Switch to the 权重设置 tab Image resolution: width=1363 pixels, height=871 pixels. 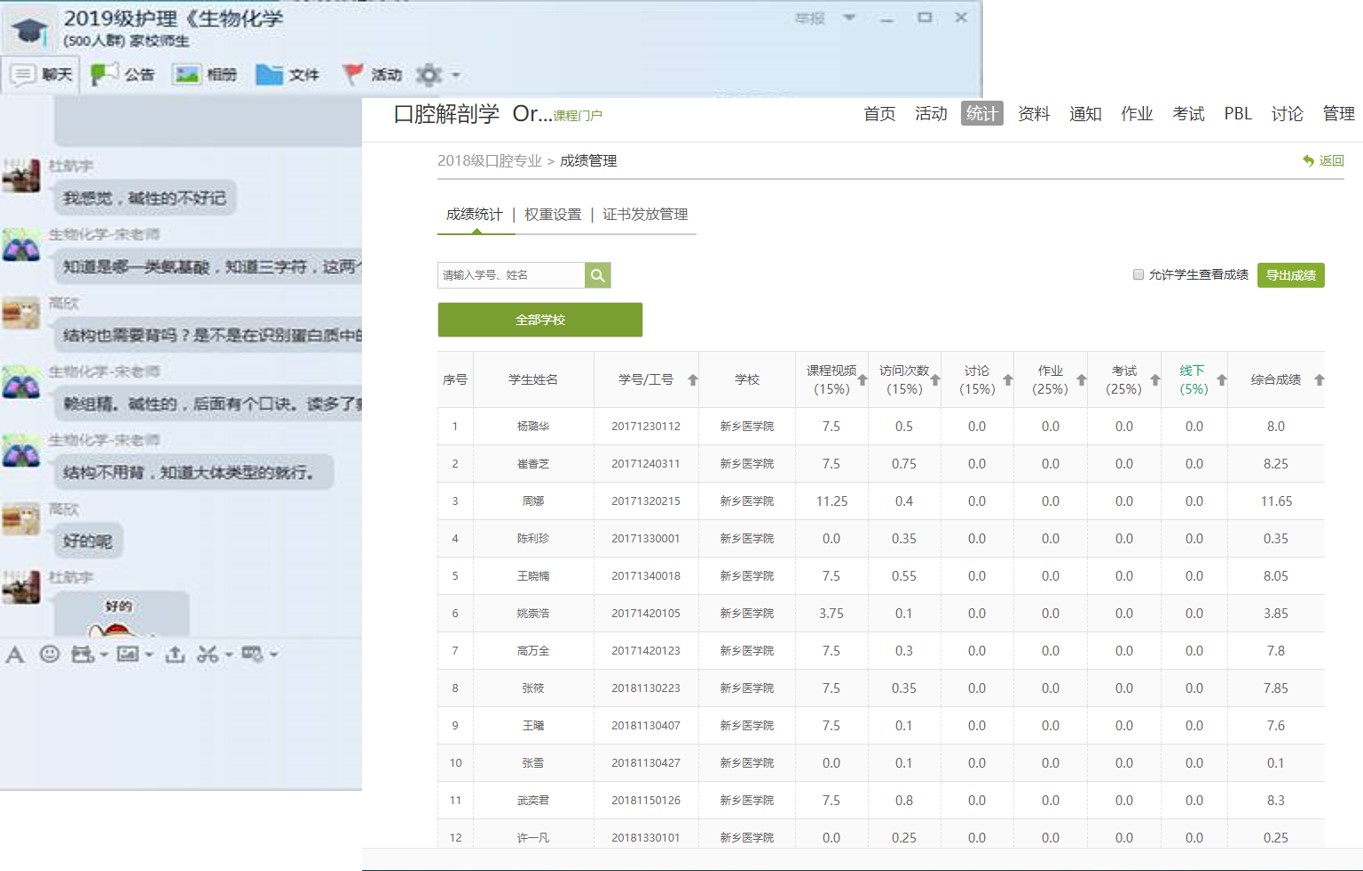tap(552, 214)
